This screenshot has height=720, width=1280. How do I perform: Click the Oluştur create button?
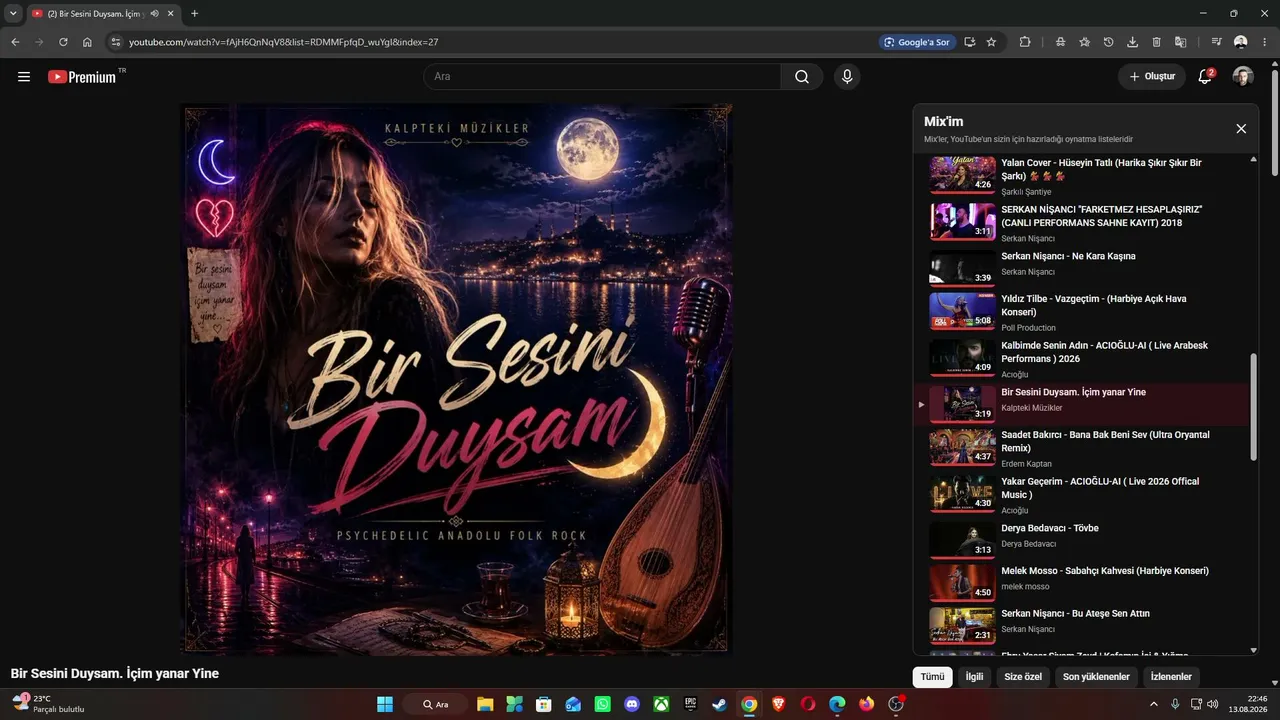1152,77
